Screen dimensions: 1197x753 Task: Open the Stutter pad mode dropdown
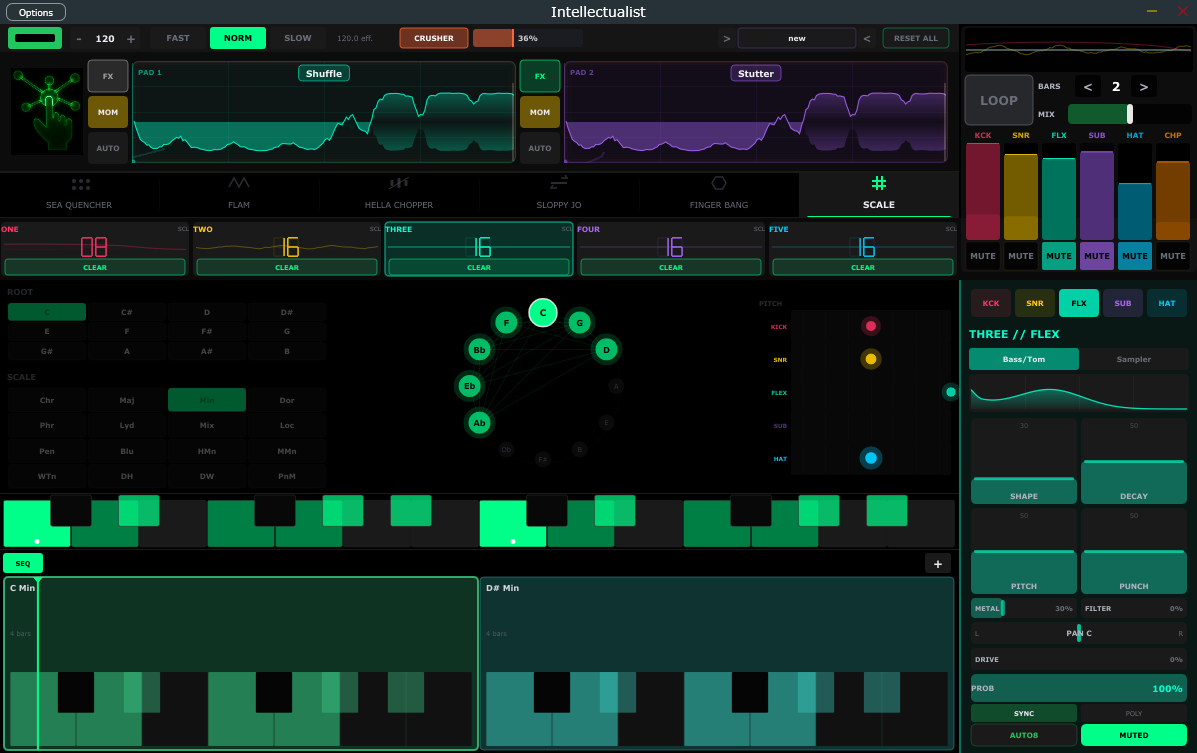point(755,74)
